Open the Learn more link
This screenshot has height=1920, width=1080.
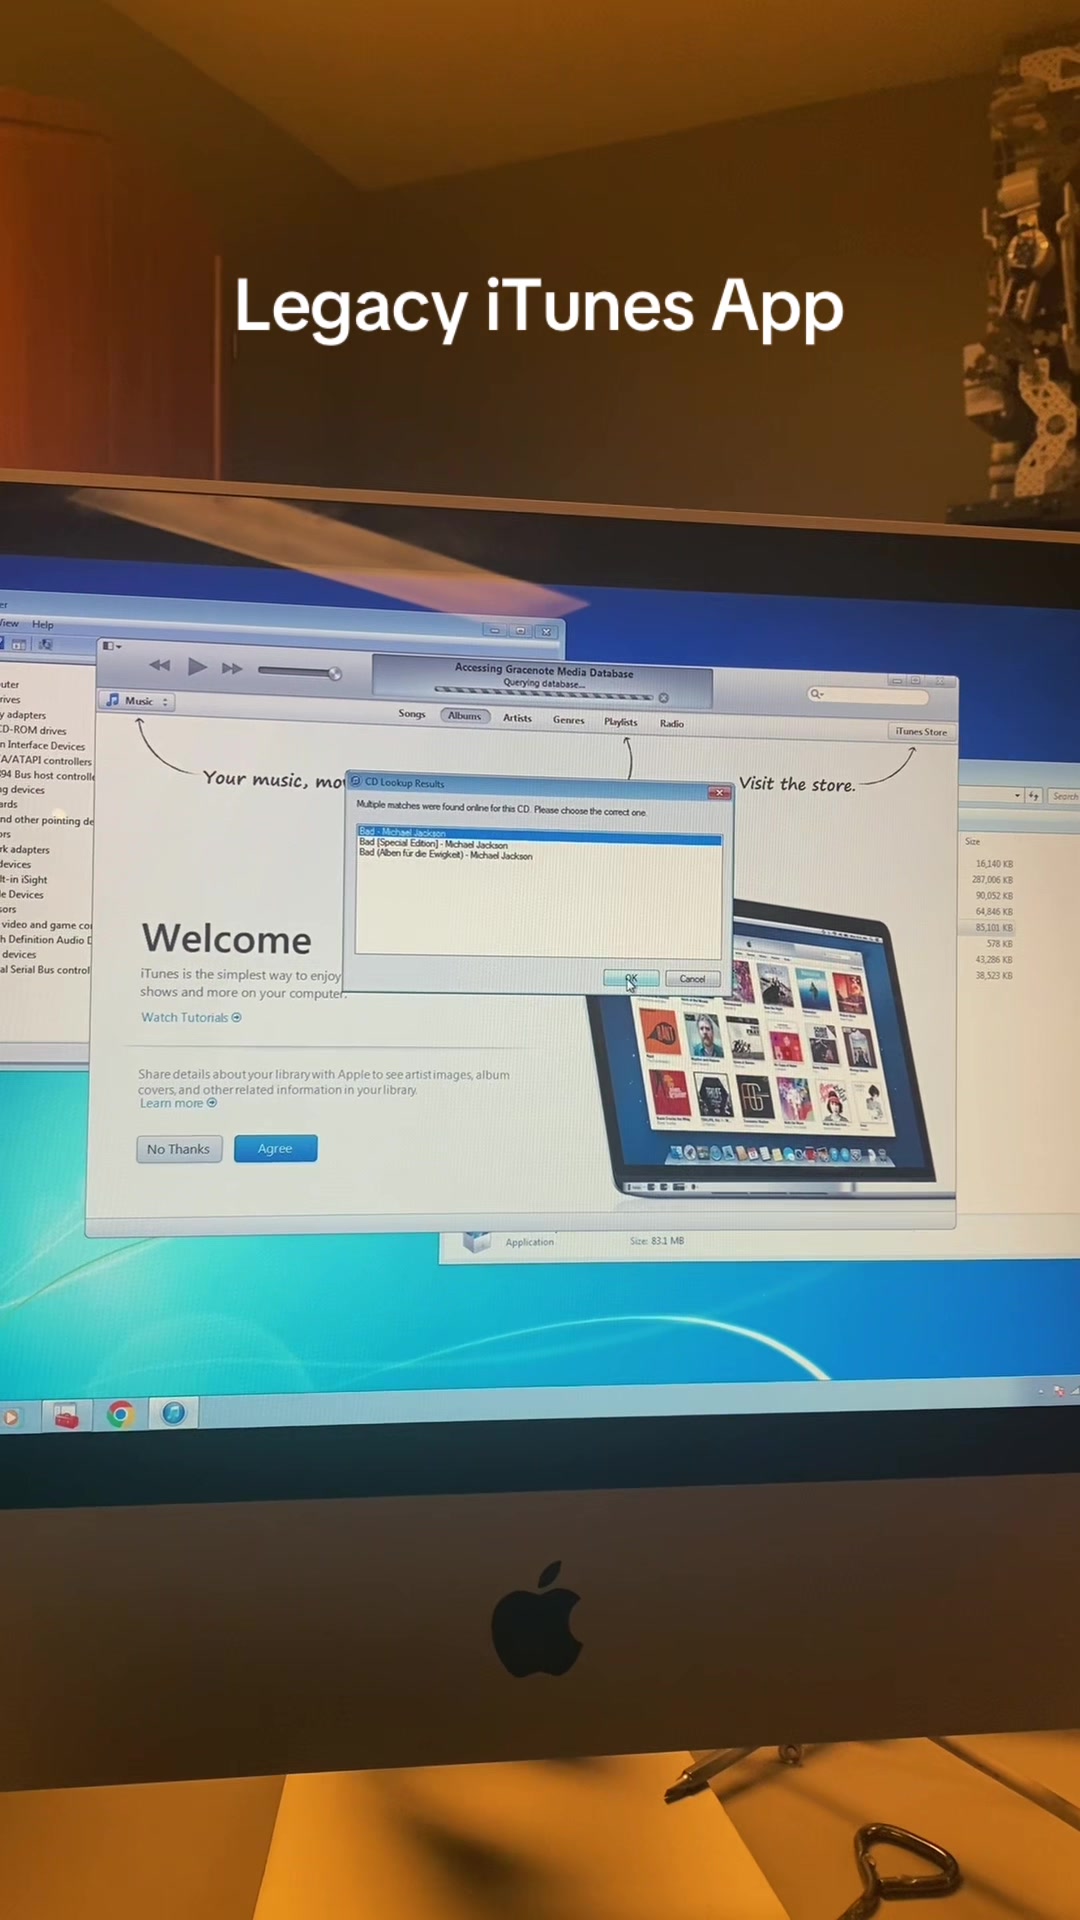pyautogui.click(x=178, y=1103)
